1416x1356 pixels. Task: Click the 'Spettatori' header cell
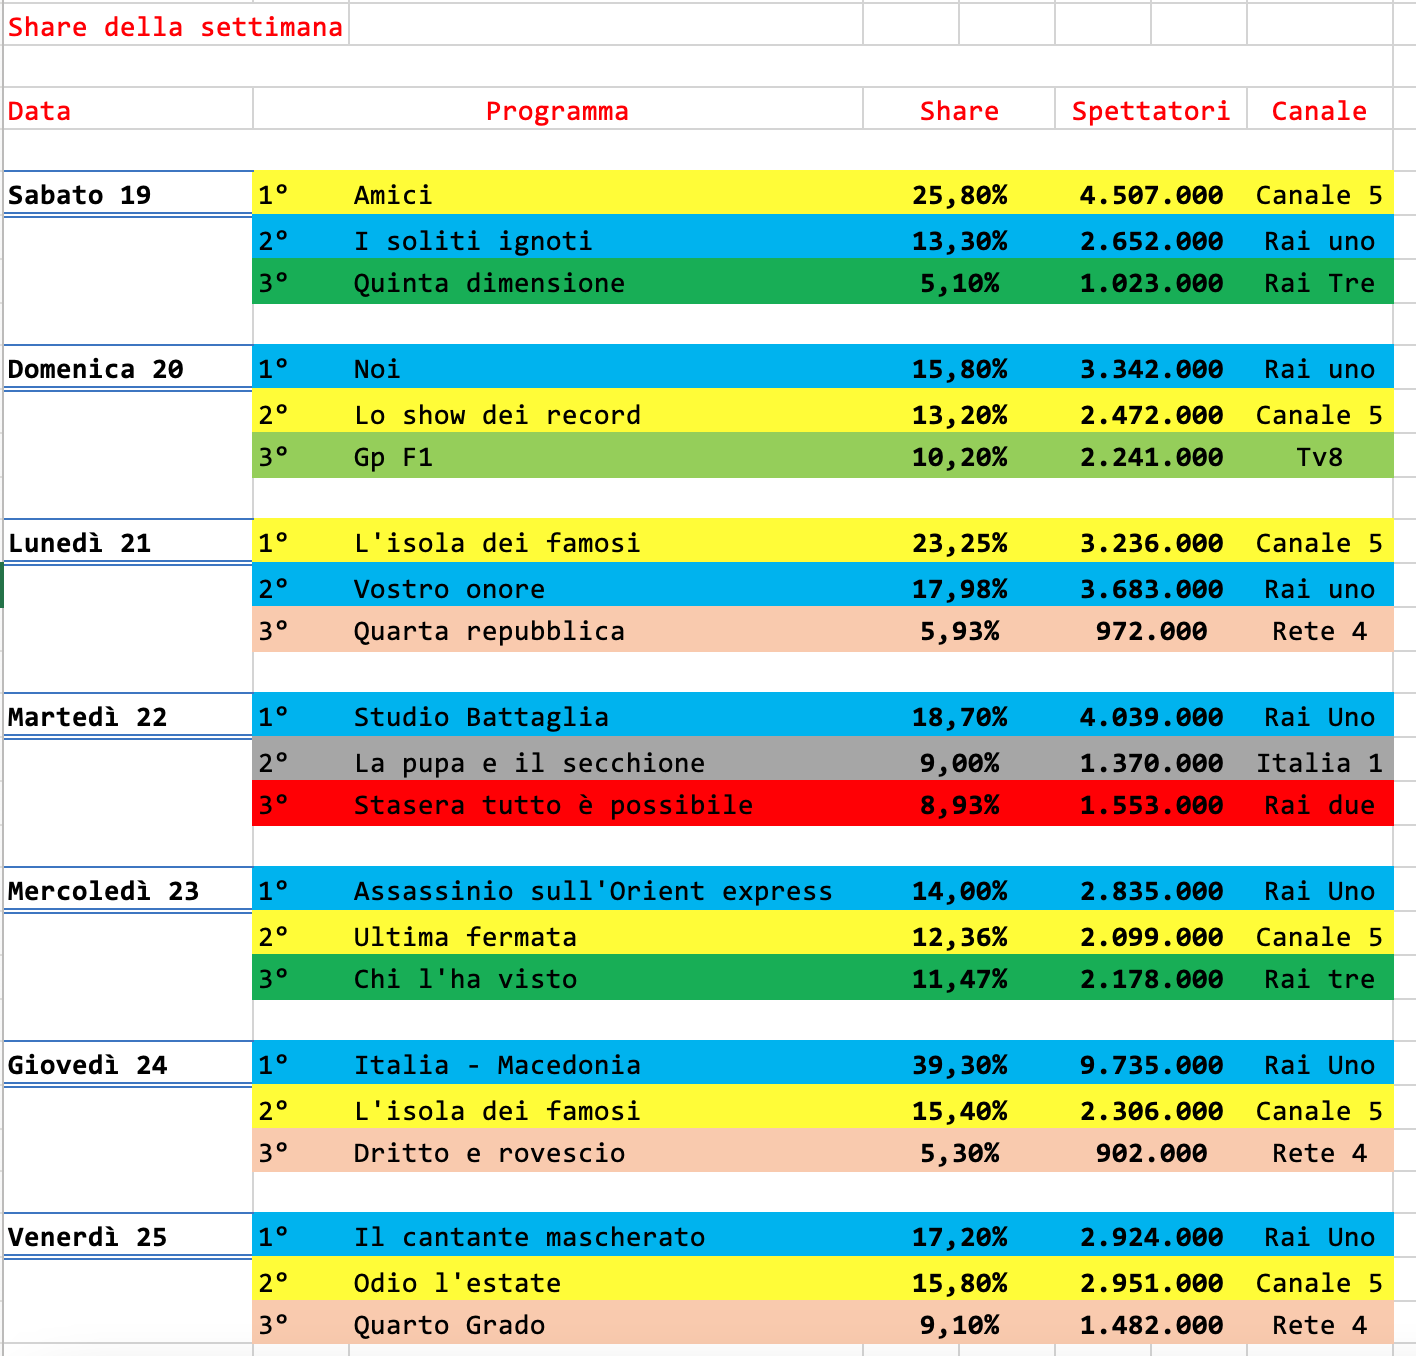point(1150,111)
